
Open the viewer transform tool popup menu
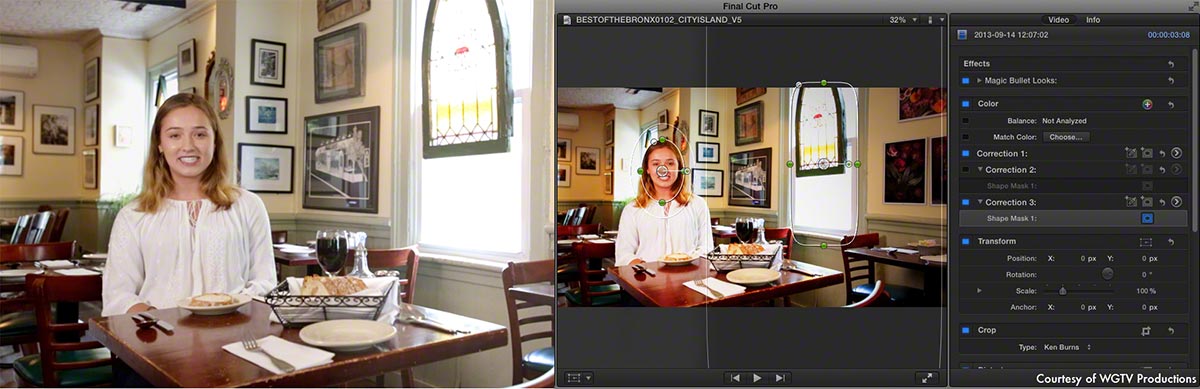580,378
